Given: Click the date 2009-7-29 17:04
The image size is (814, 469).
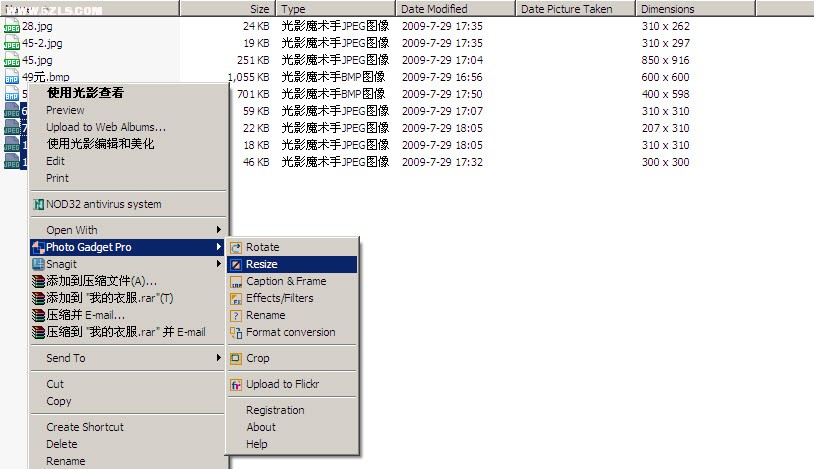Looking at the screenshot, I should tap(442, 60).
